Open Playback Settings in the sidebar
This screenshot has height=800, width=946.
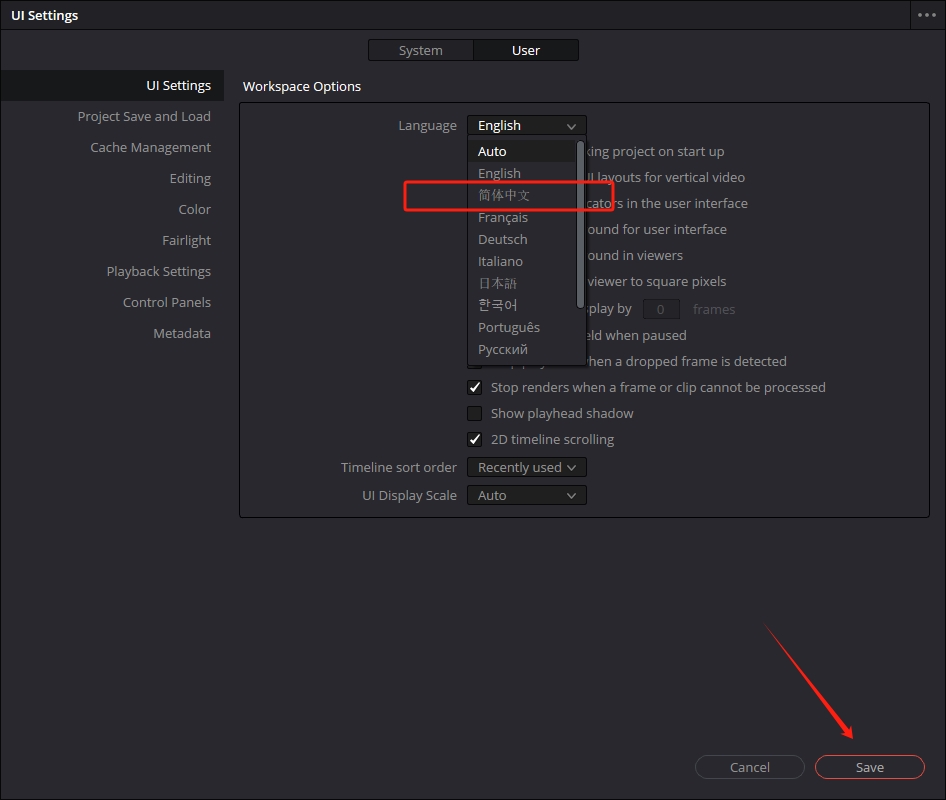tap(158, 271)
